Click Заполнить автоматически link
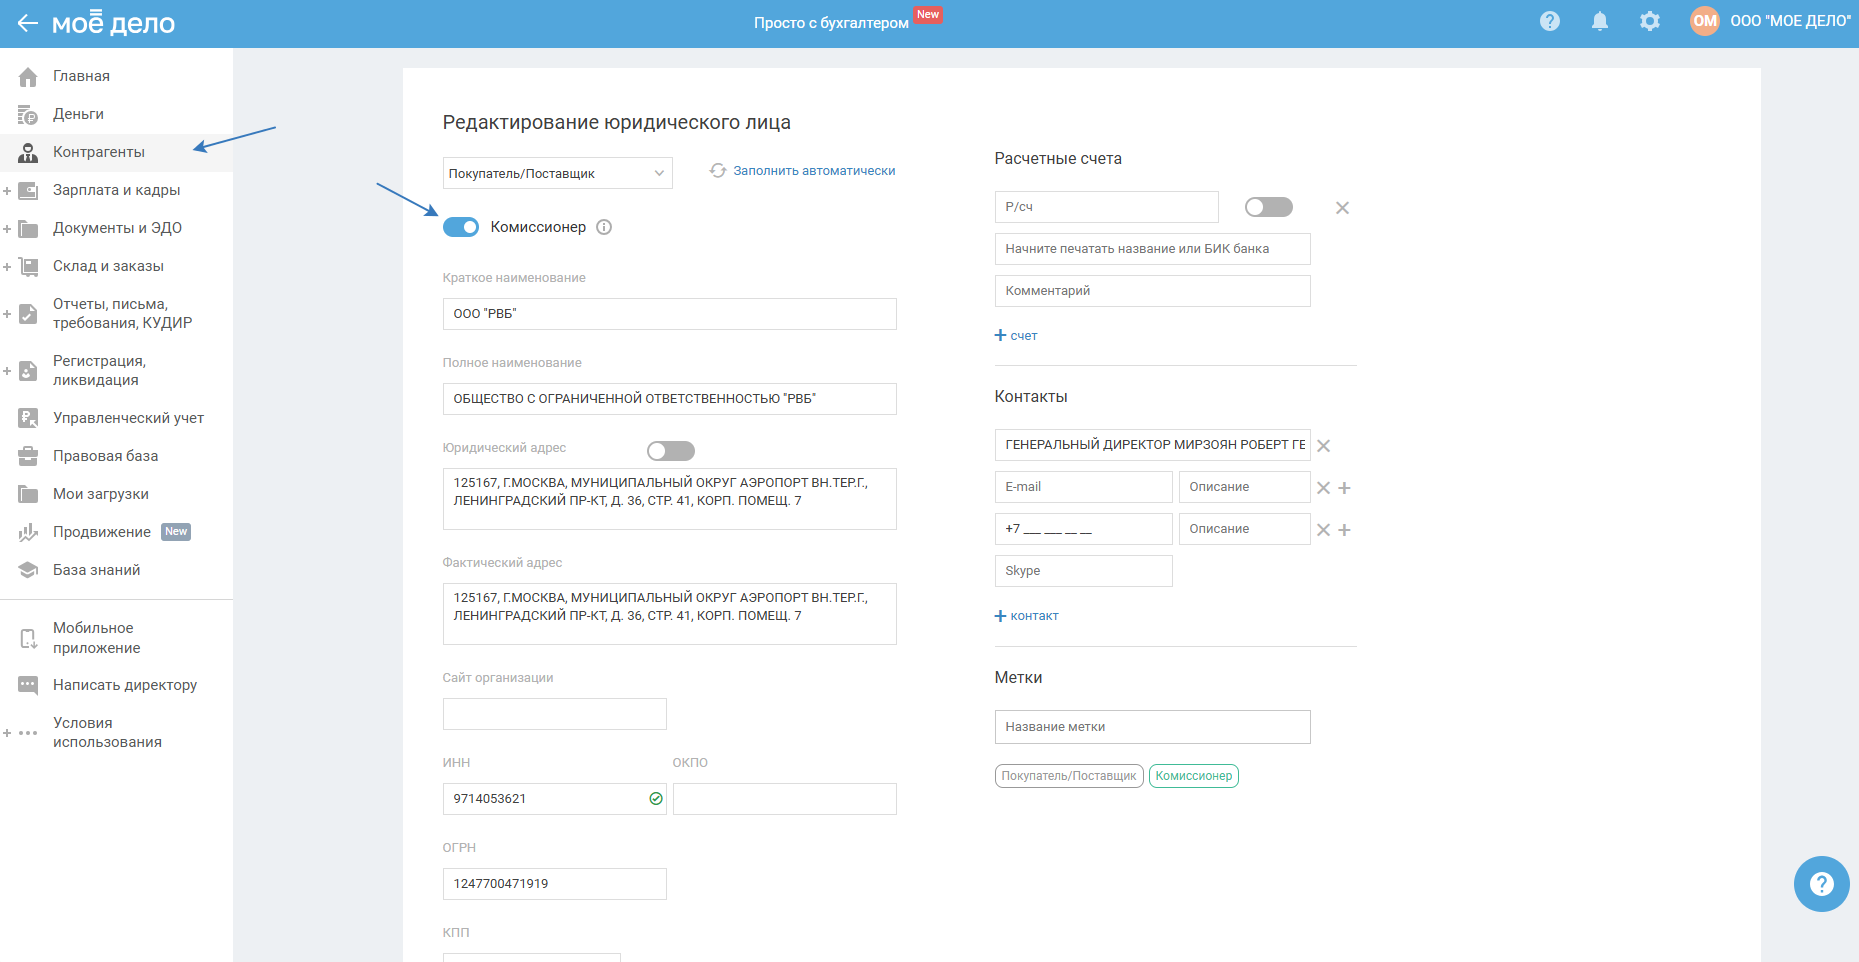Image resolution: width=1859 pixels, height=962 pixels. click(813, 171)
